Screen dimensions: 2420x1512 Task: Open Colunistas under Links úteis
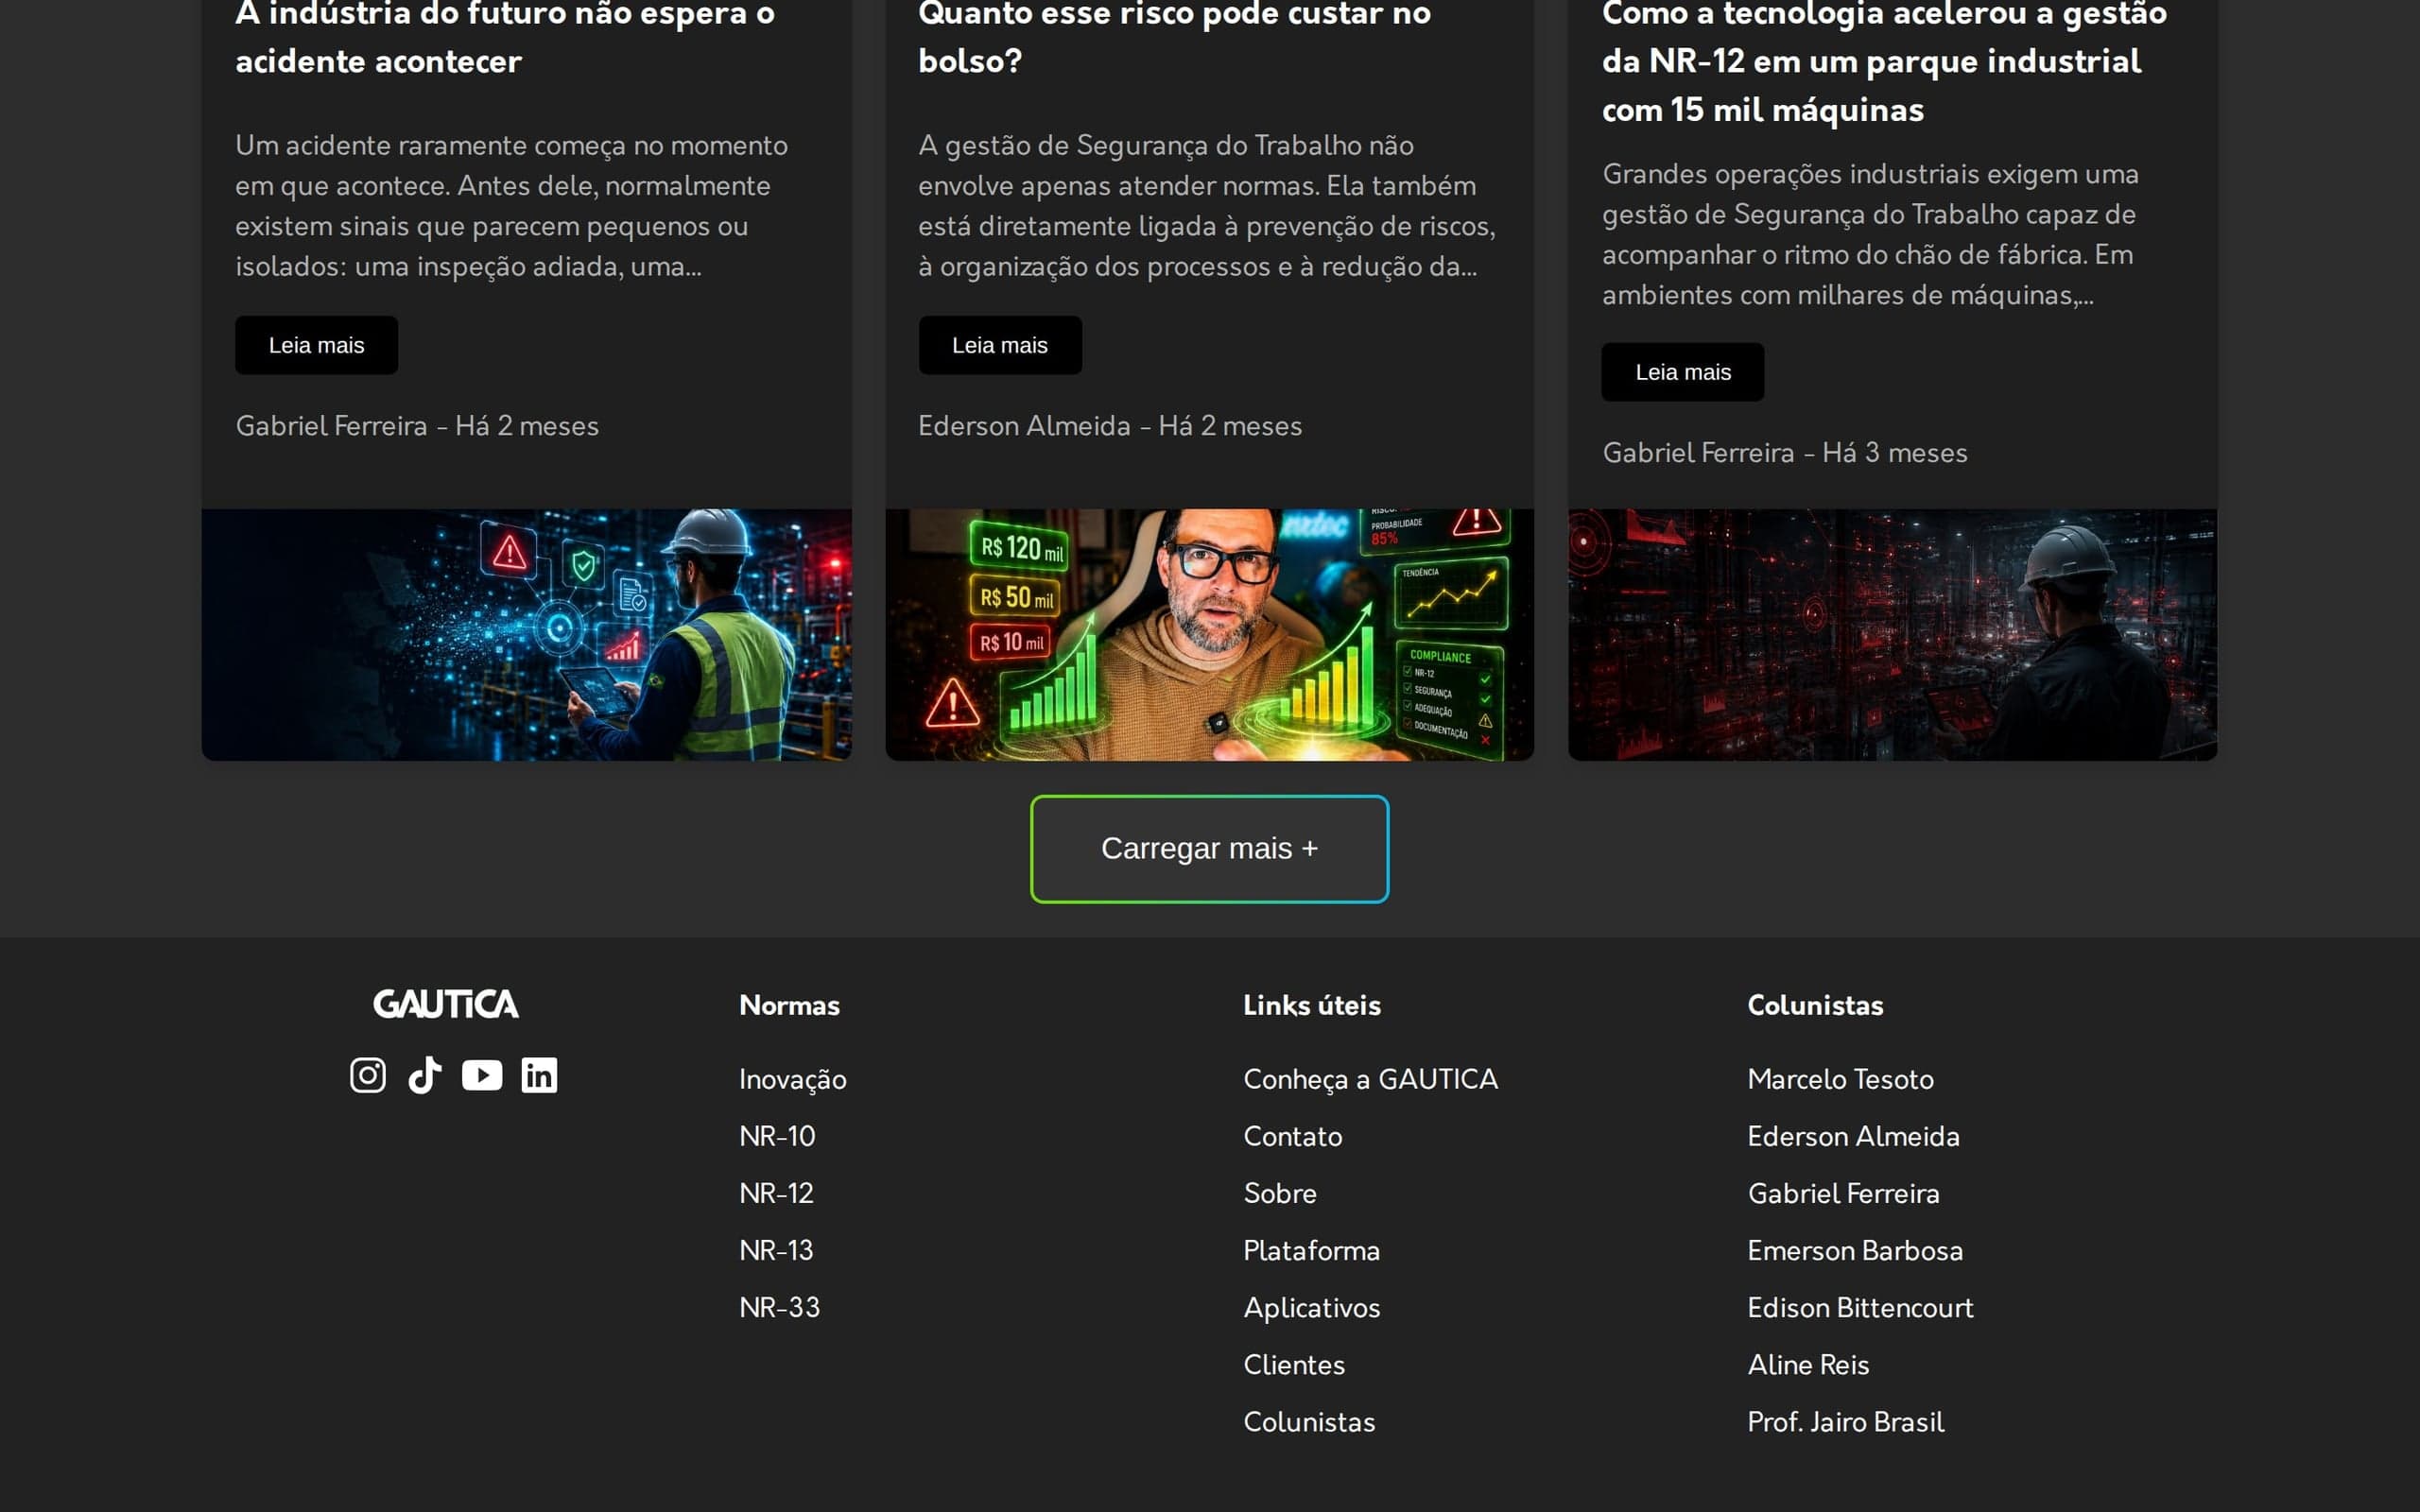[1309, 1421]
